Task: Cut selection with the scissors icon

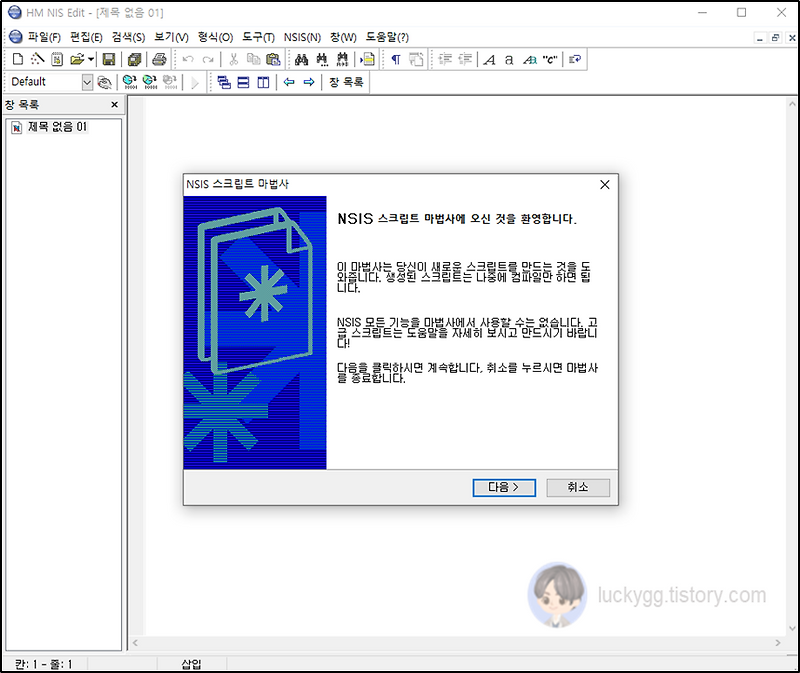Action: click(x=234, y=59)
